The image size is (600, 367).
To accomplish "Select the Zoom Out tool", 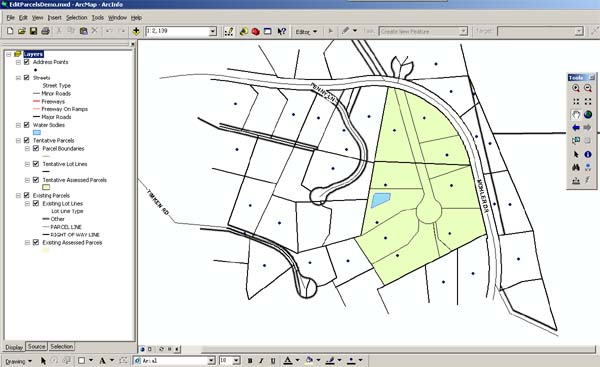I will tap(588, 88).
